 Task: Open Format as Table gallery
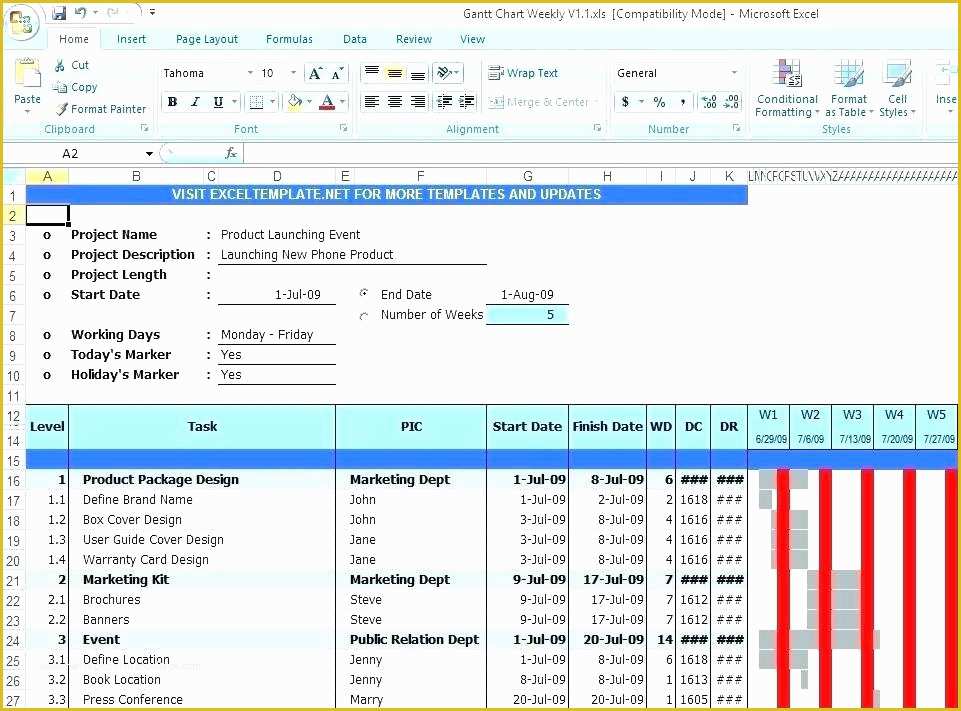(x=849, y=88)
